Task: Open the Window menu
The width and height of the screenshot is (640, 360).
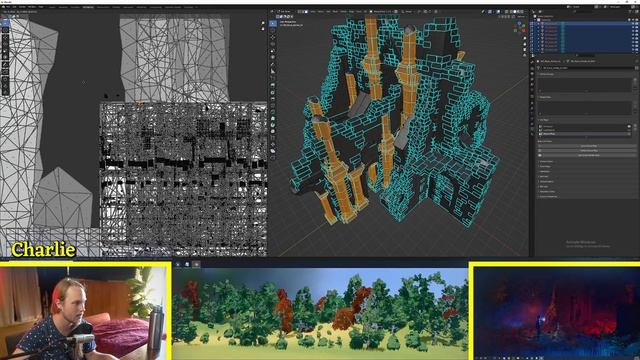Action: (x=32, y=7)
